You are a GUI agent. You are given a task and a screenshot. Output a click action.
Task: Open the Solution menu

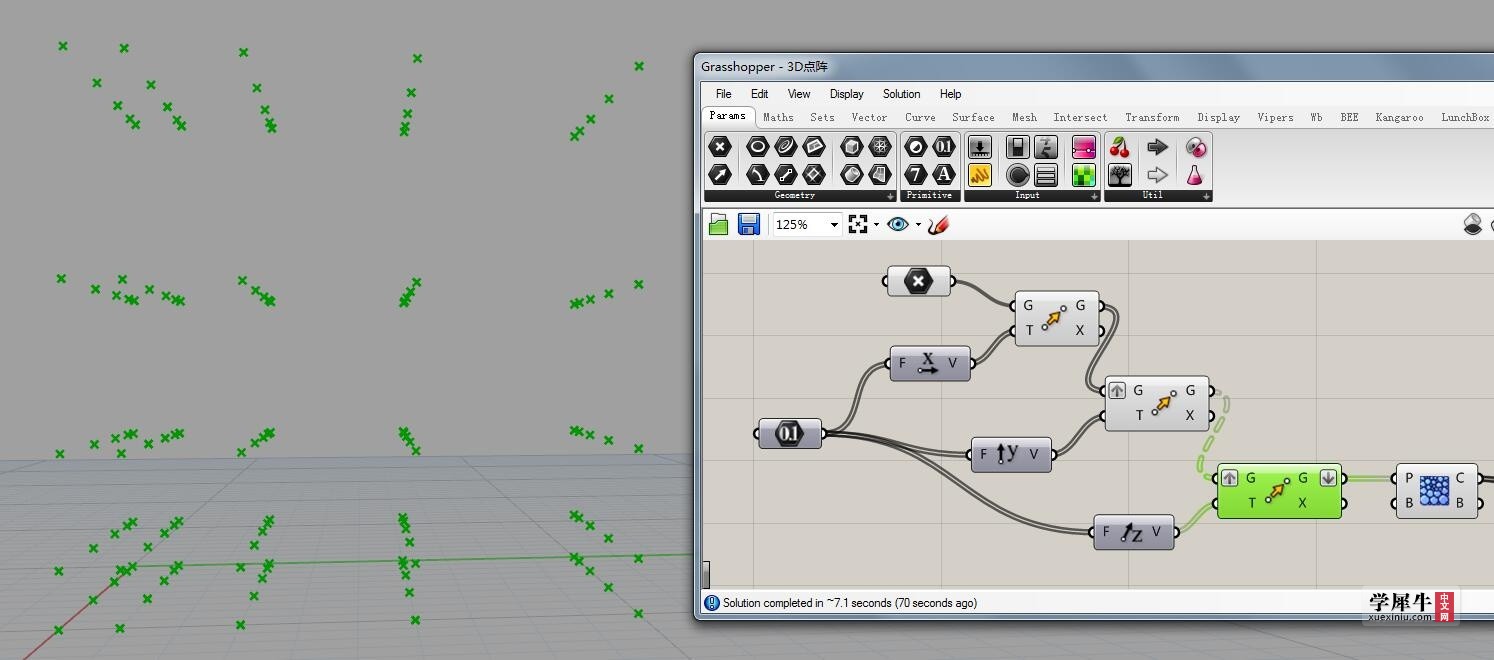[901, 94]
